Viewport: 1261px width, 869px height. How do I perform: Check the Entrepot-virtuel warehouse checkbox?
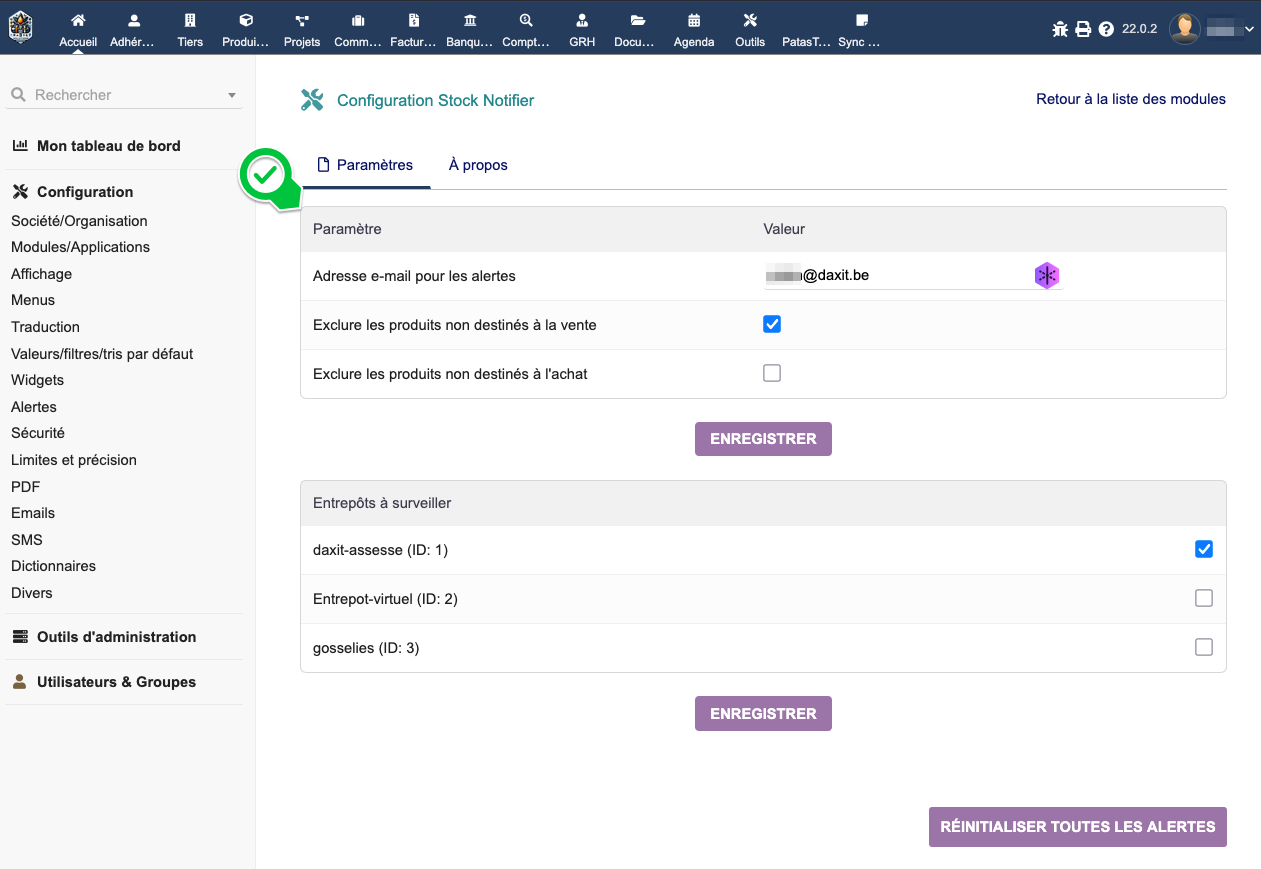(x=1204, y=598)
